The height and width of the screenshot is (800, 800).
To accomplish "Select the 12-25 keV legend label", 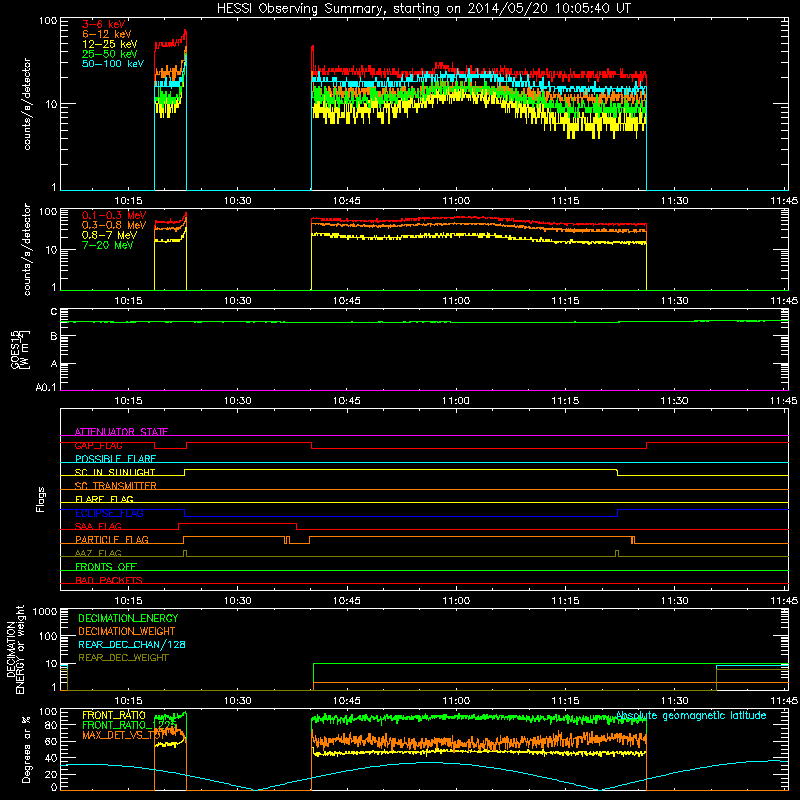I will [110, 44].
